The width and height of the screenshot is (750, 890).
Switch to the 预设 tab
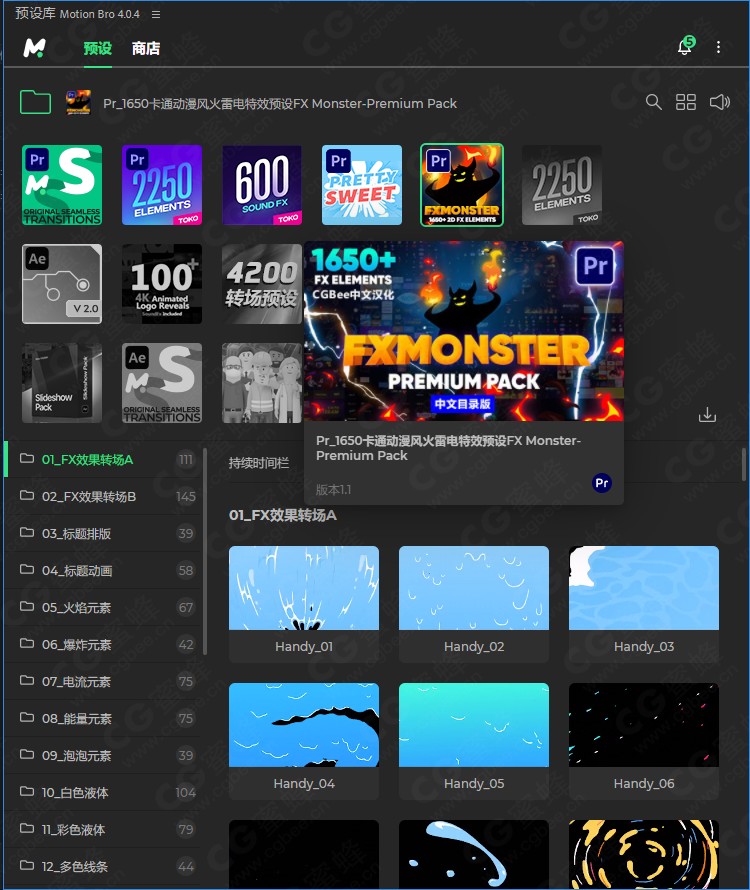coord(98,48)
